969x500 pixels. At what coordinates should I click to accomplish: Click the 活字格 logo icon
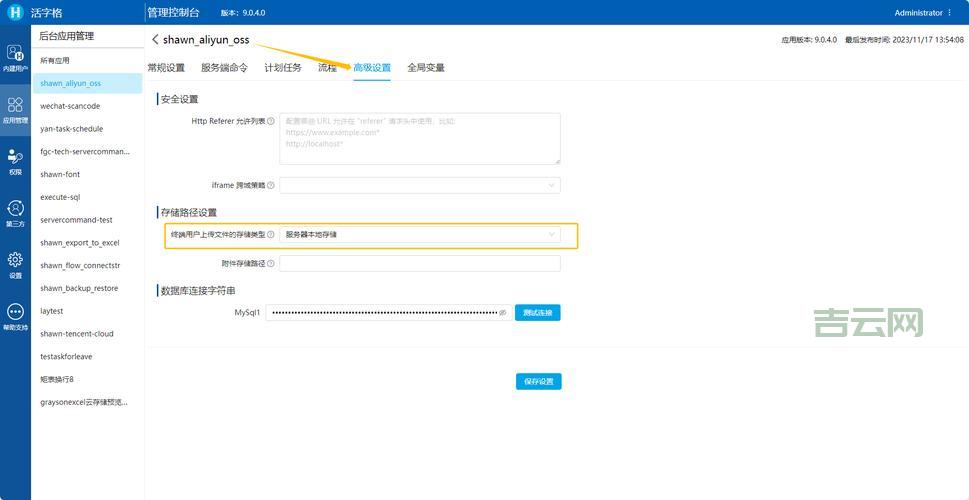[x=14, y=13]
